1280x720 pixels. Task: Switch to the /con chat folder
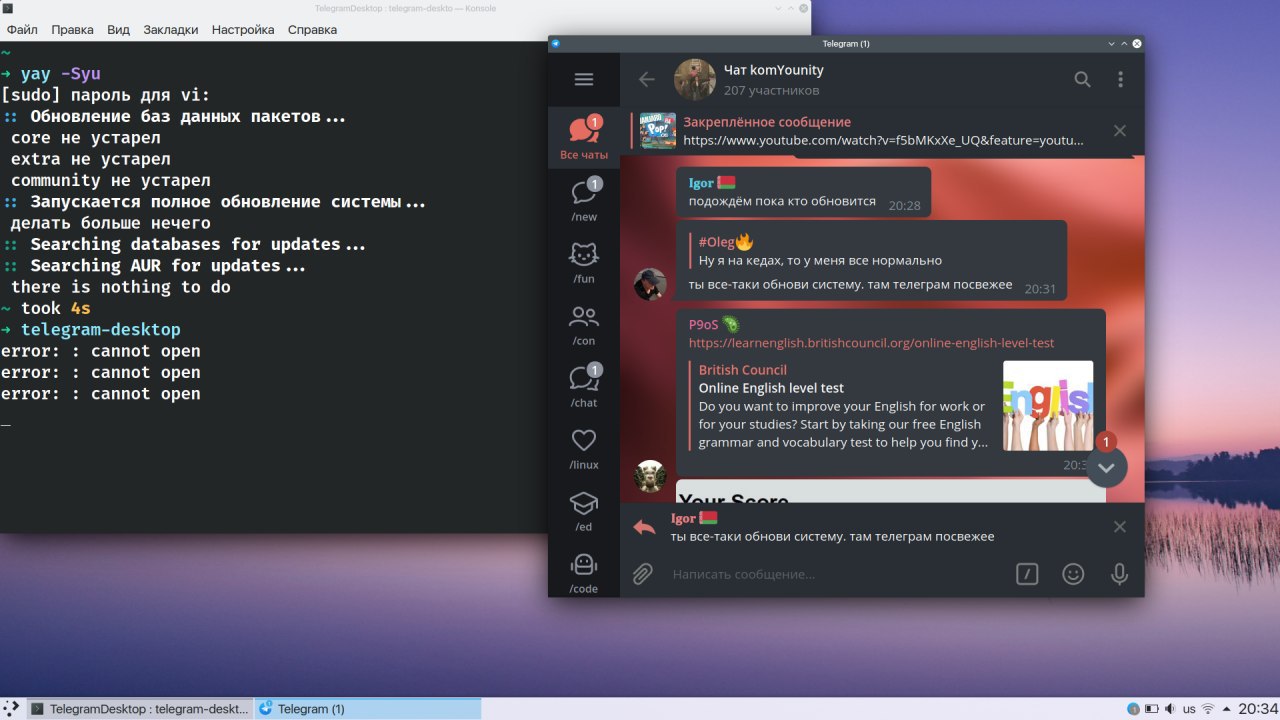click(x=584, y=323)
